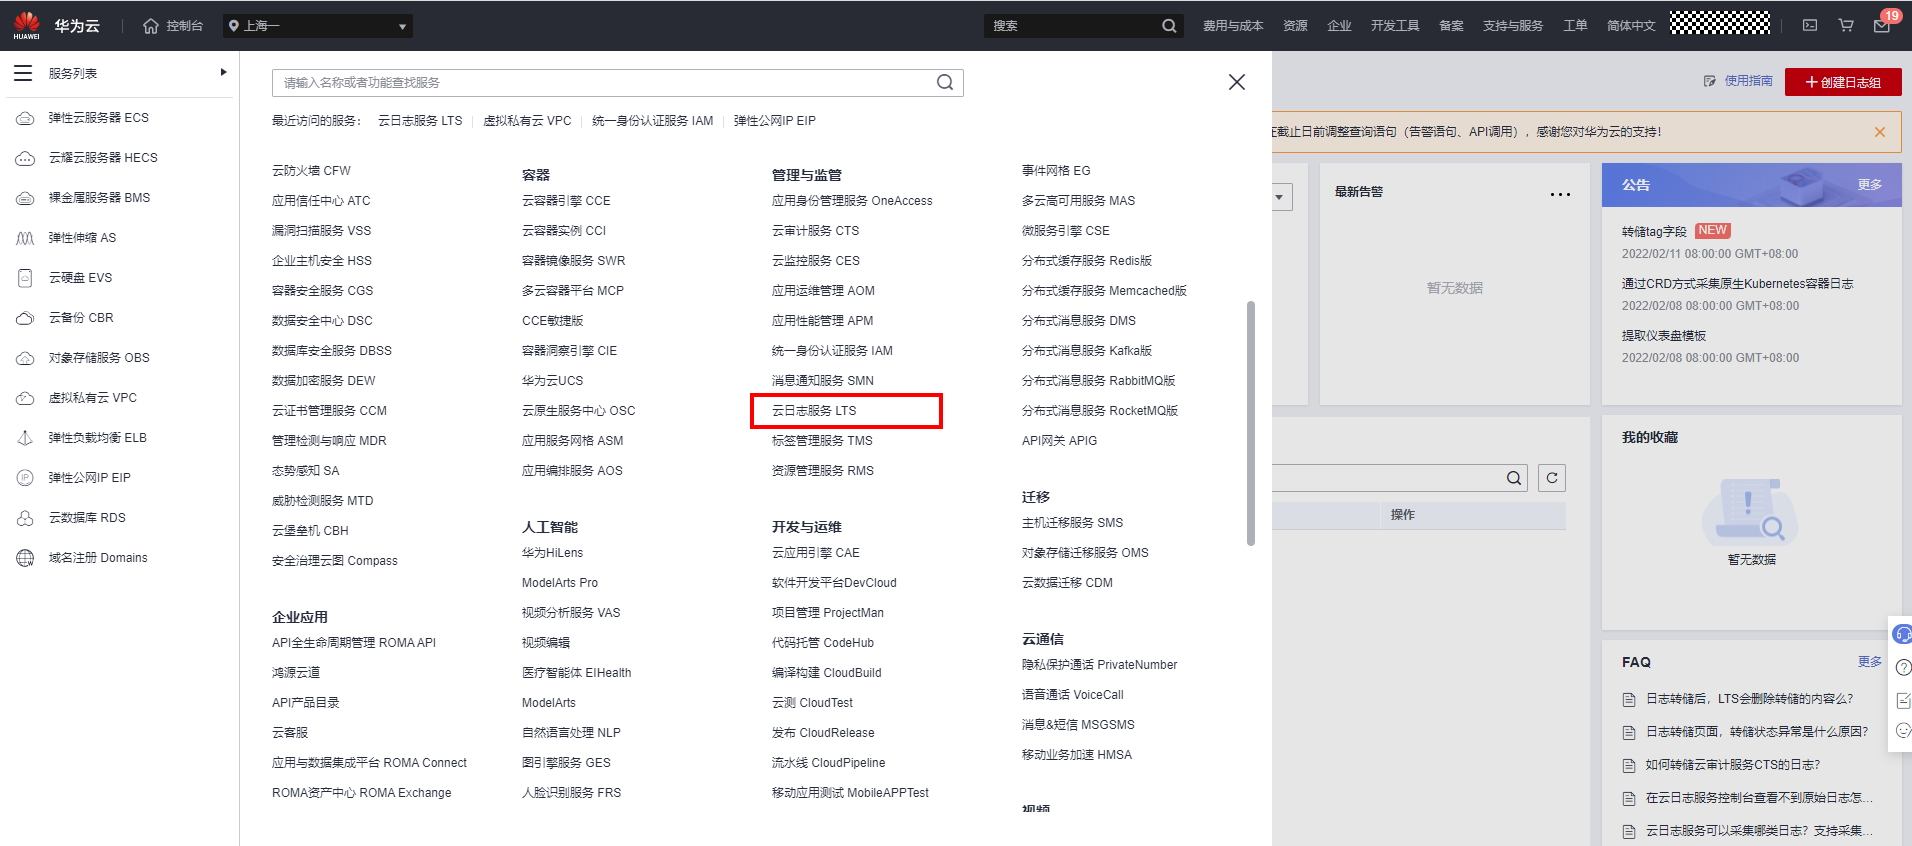Click the refresh button beside the search box
1912x846 pixels.
[1552, 478]
